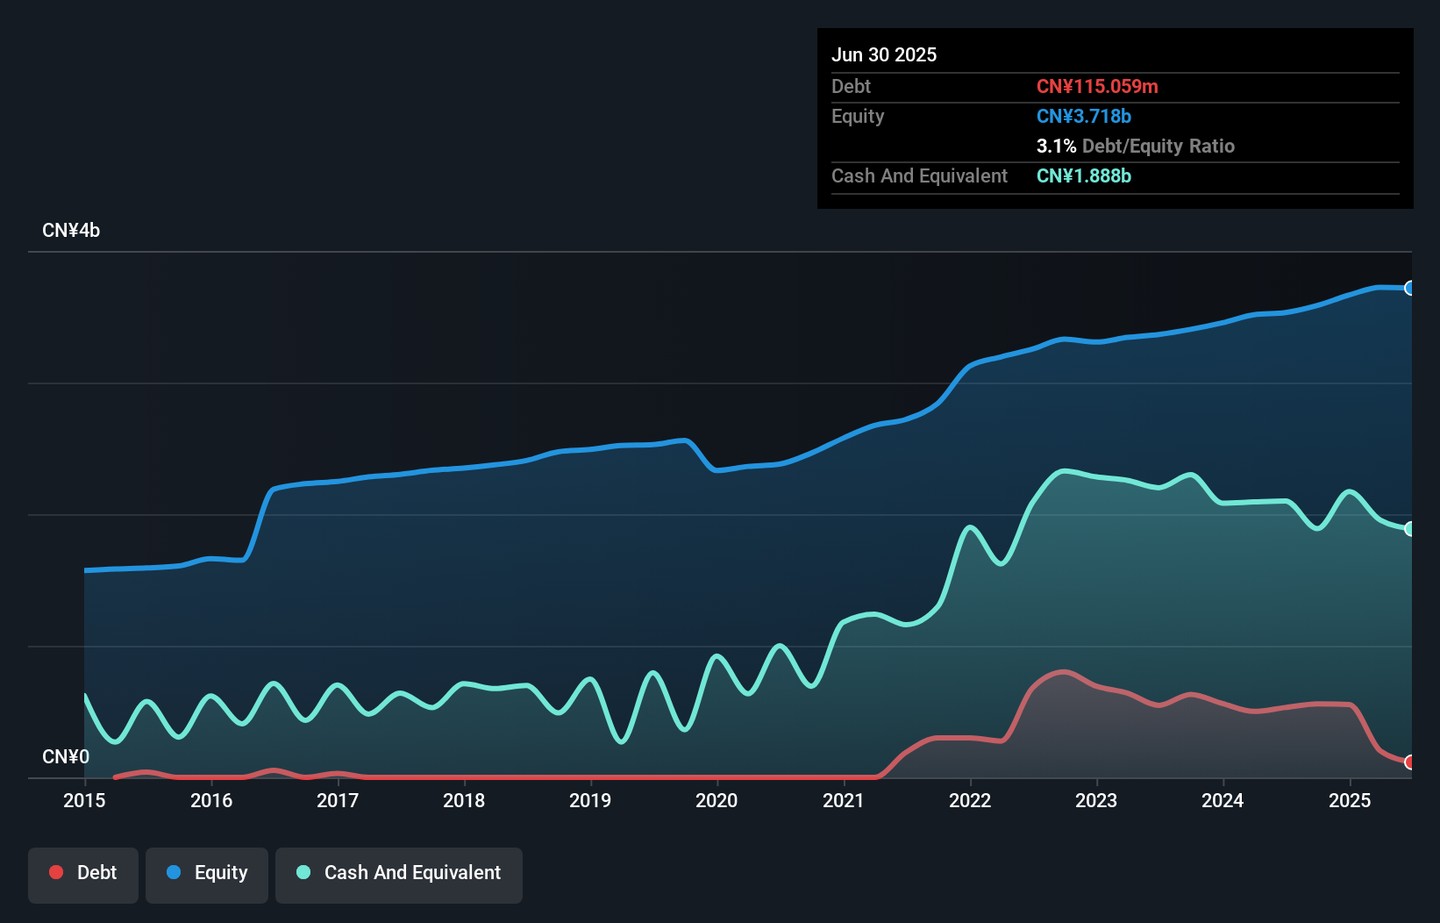The width and height of the screenshot is (1440, 923).
Task: Toggle the Equity series in legend
Action: 207,873
